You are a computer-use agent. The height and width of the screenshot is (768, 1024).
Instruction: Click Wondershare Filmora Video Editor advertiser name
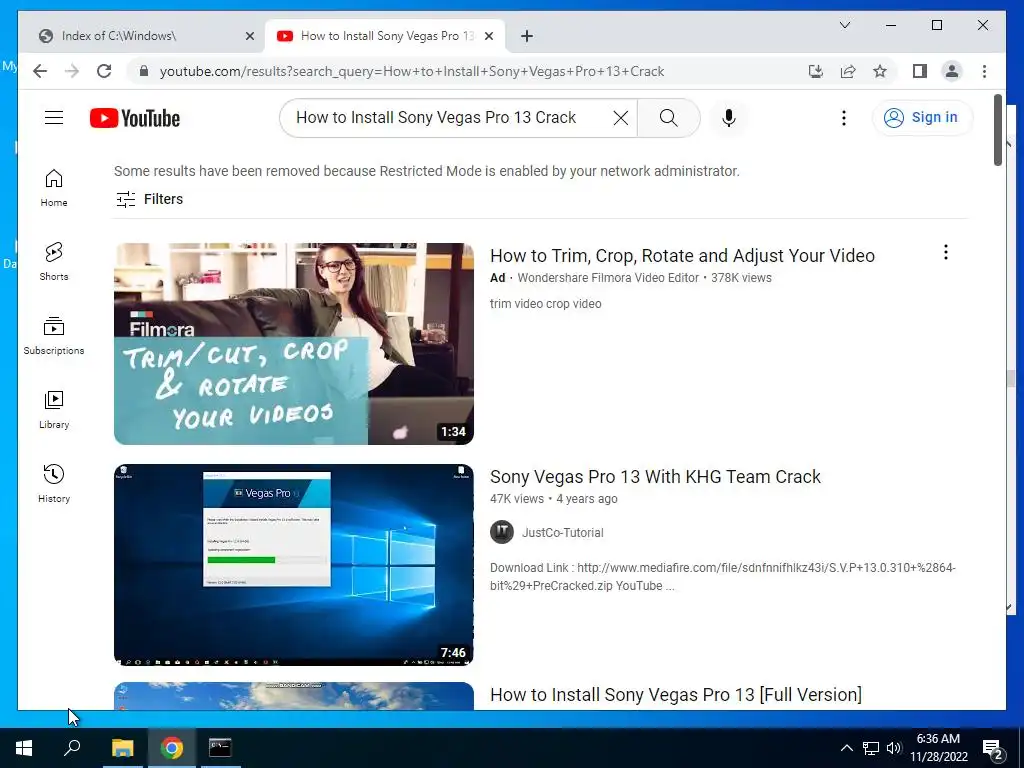[608, 278]
